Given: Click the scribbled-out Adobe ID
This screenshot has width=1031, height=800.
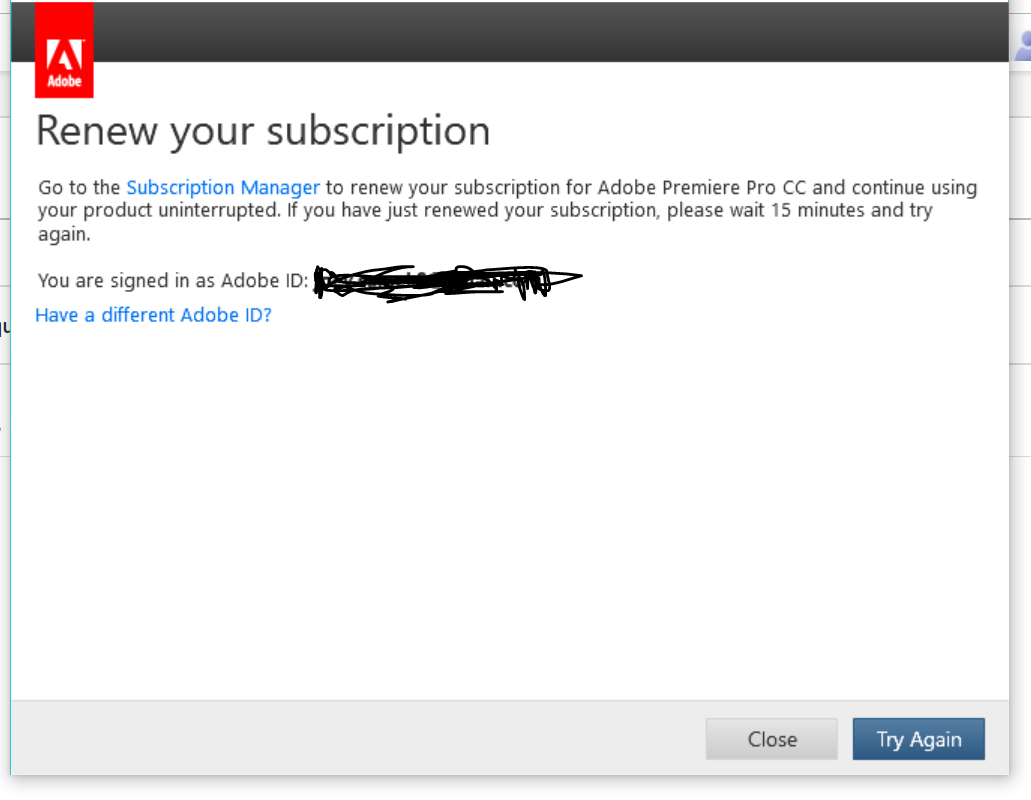Looking at the screenshot, I should [x=440, y=281].
